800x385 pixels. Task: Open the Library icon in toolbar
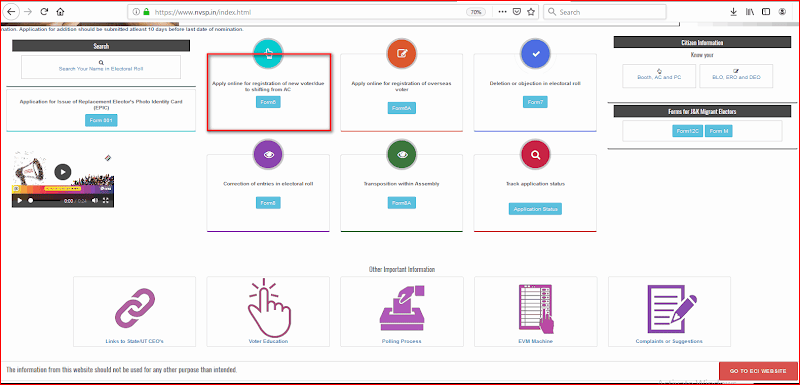tap(749, 12)
